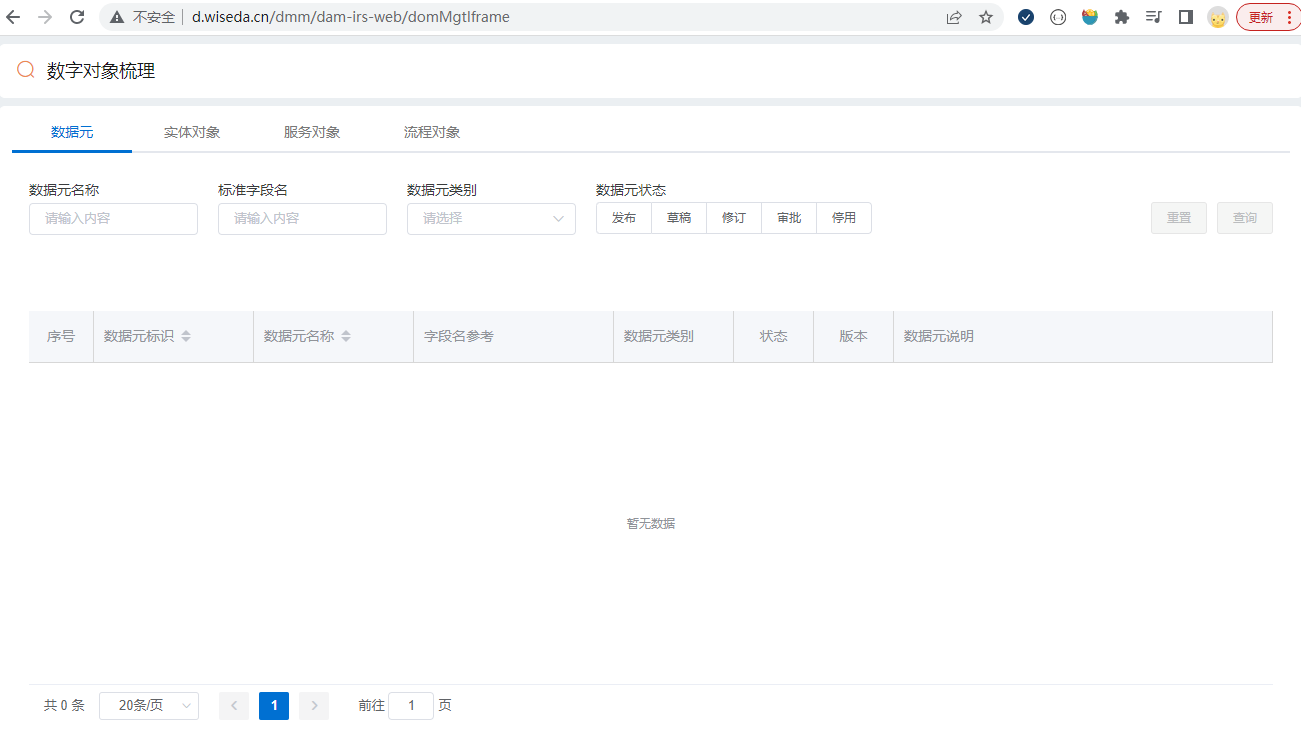Viewport: 1301px width, 731px height.
Task: Switch to the 实体对象 tab
Action: click(192, 132)
